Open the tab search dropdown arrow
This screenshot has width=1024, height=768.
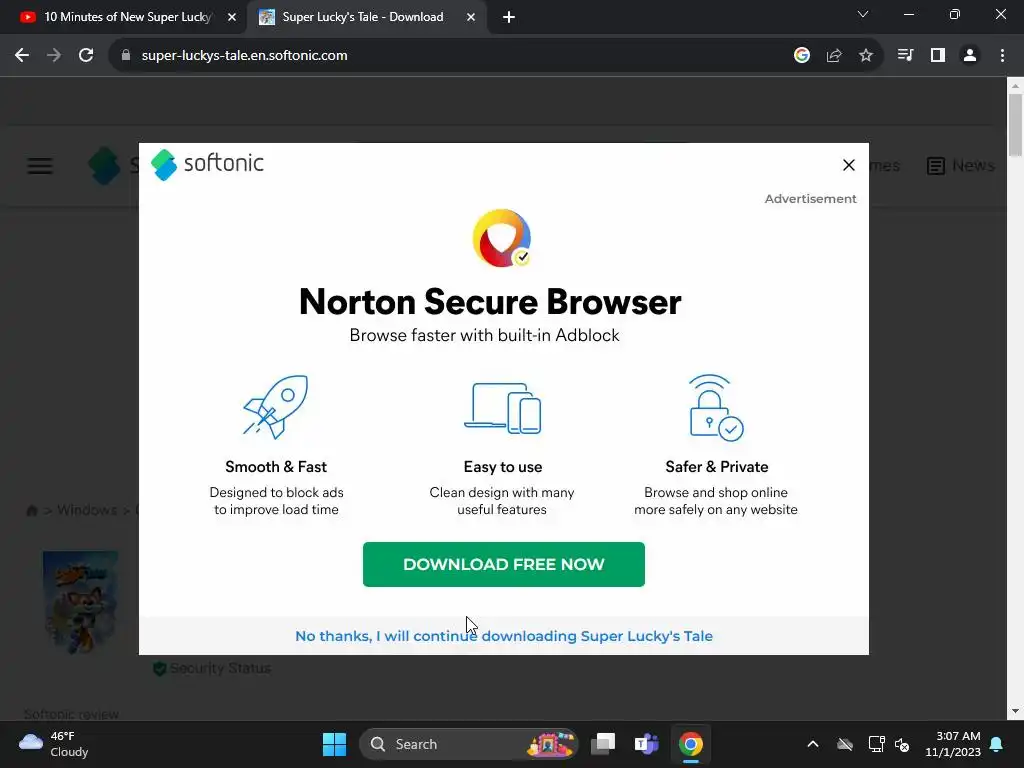tap(863, 14)
